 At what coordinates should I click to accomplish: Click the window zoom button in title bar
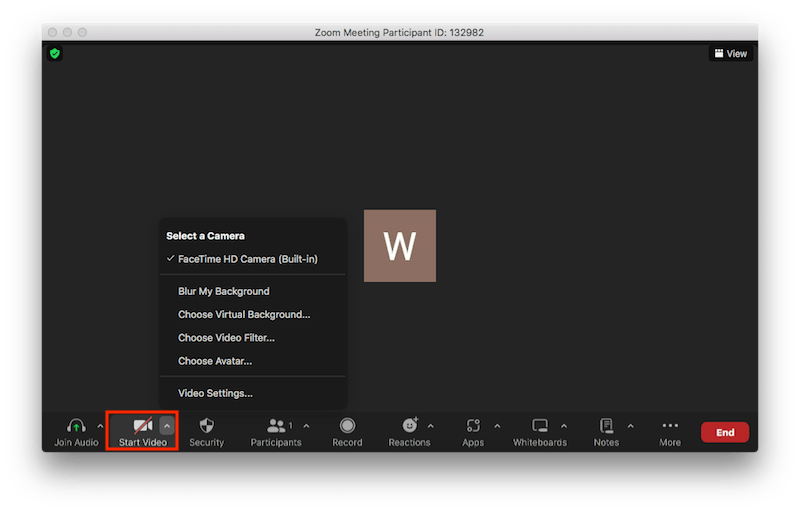click(x=82, y=32)
